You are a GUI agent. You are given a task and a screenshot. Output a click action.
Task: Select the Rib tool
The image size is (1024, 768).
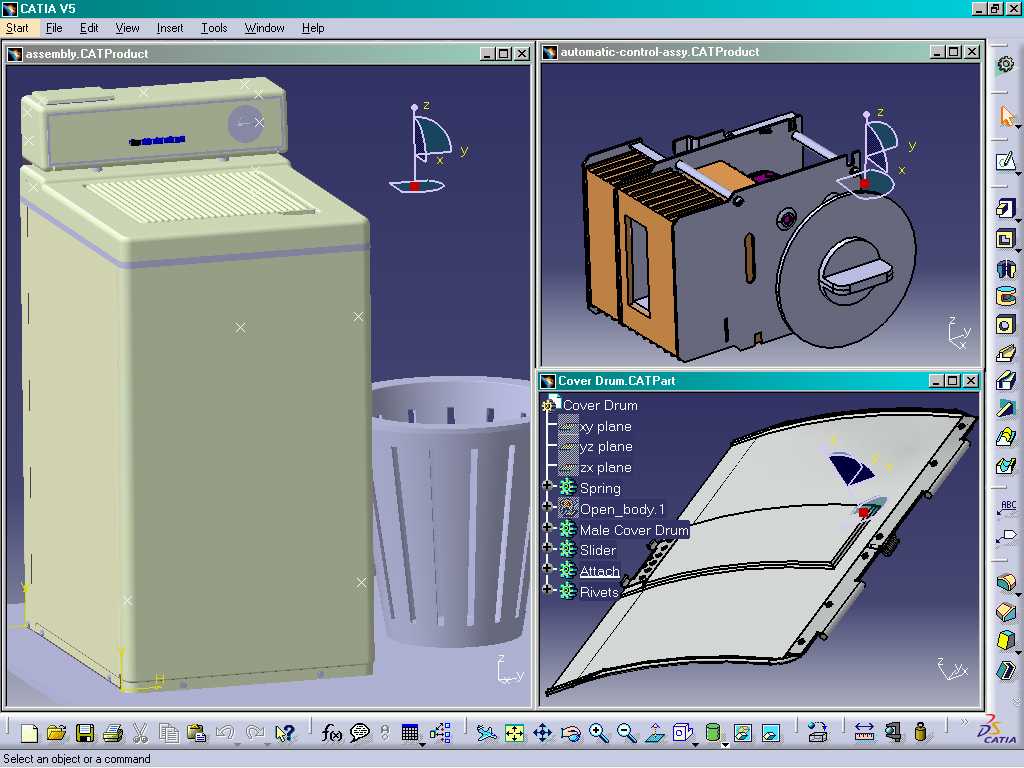pos(1006,354)
